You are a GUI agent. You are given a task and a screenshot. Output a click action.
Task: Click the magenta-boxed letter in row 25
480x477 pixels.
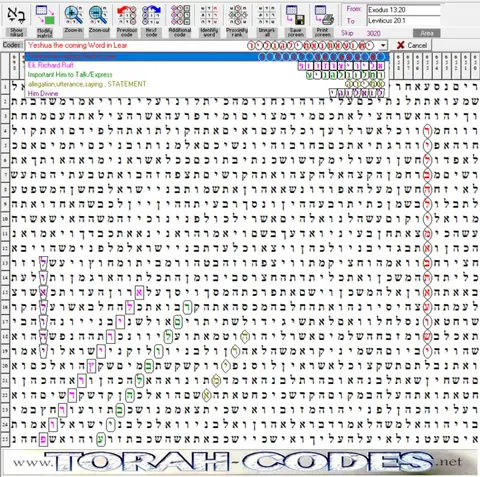43,439
